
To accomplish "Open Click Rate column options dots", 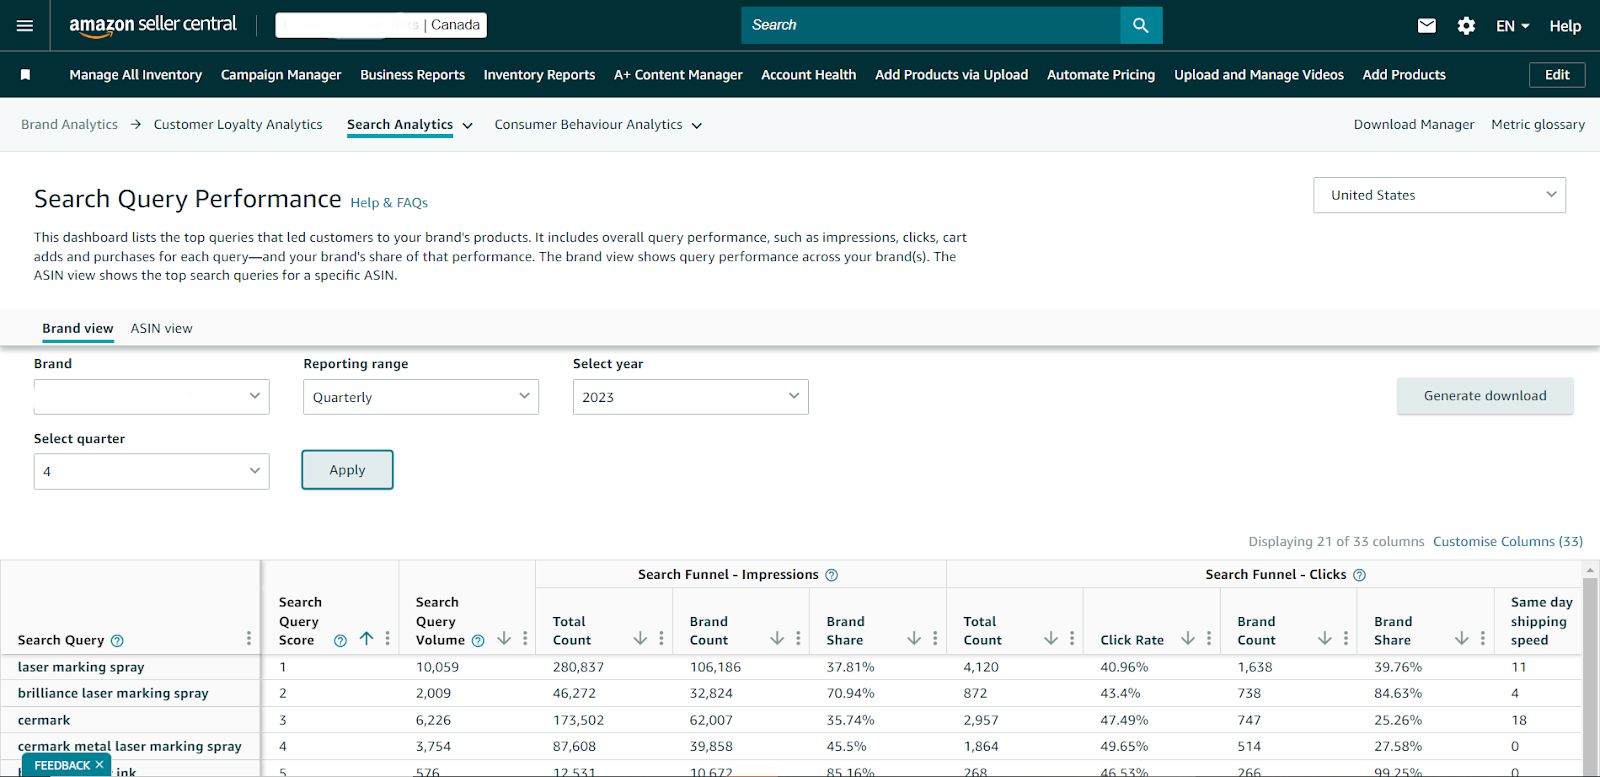I will [x=1209, y=639].
